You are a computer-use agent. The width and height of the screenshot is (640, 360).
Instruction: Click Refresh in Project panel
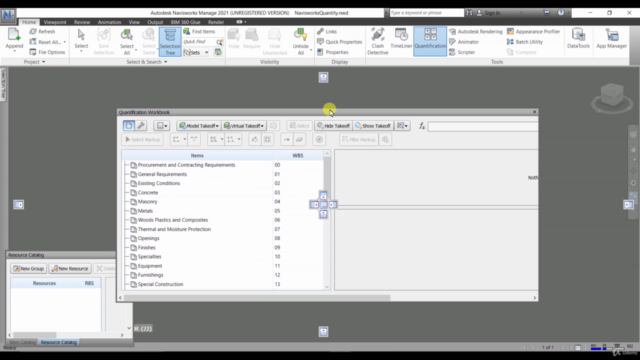coord(42,31)
